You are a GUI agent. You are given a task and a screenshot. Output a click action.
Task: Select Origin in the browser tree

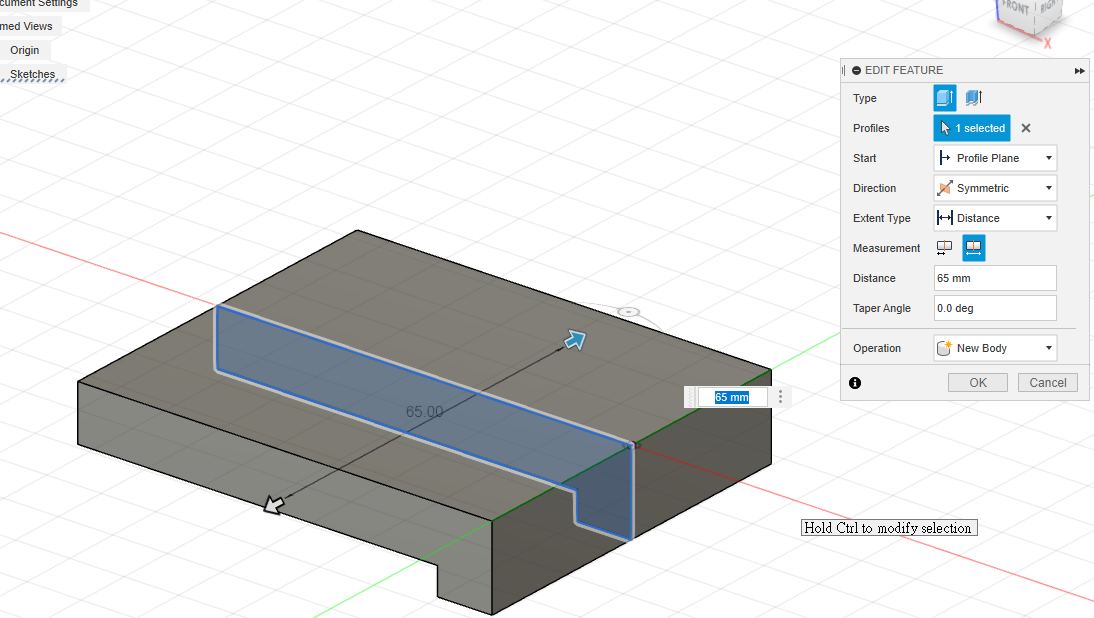click(x=25, y=50)
